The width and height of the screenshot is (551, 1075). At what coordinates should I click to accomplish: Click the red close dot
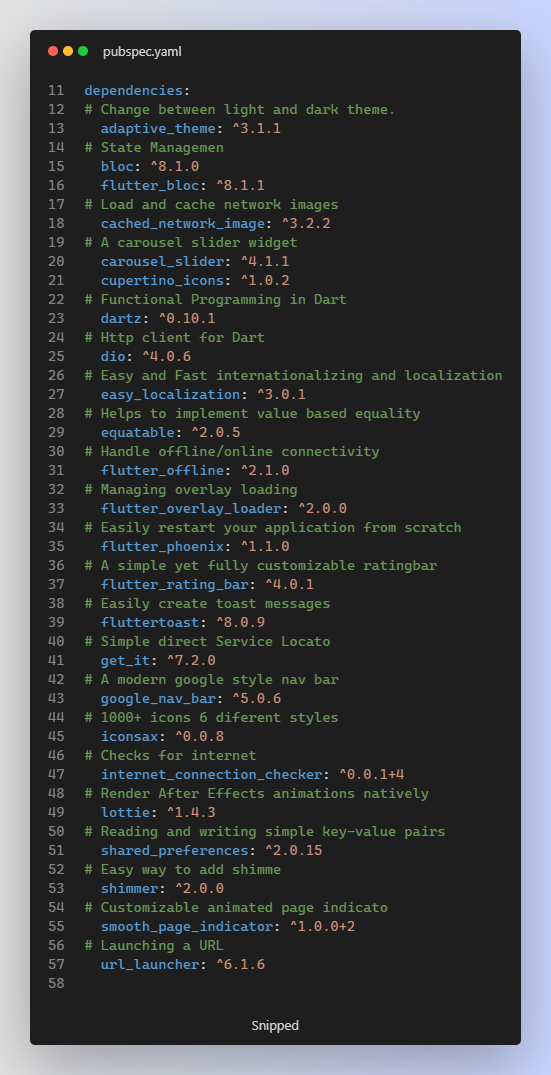pyautogui.click(x=53, y=51)
